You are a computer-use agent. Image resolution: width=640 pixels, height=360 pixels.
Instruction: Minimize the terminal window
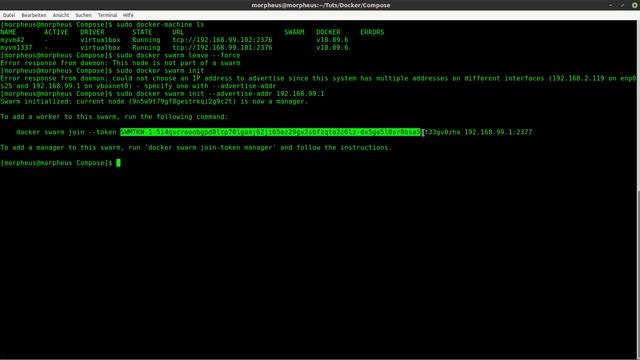pyautogui.click(x=611, y=5)
